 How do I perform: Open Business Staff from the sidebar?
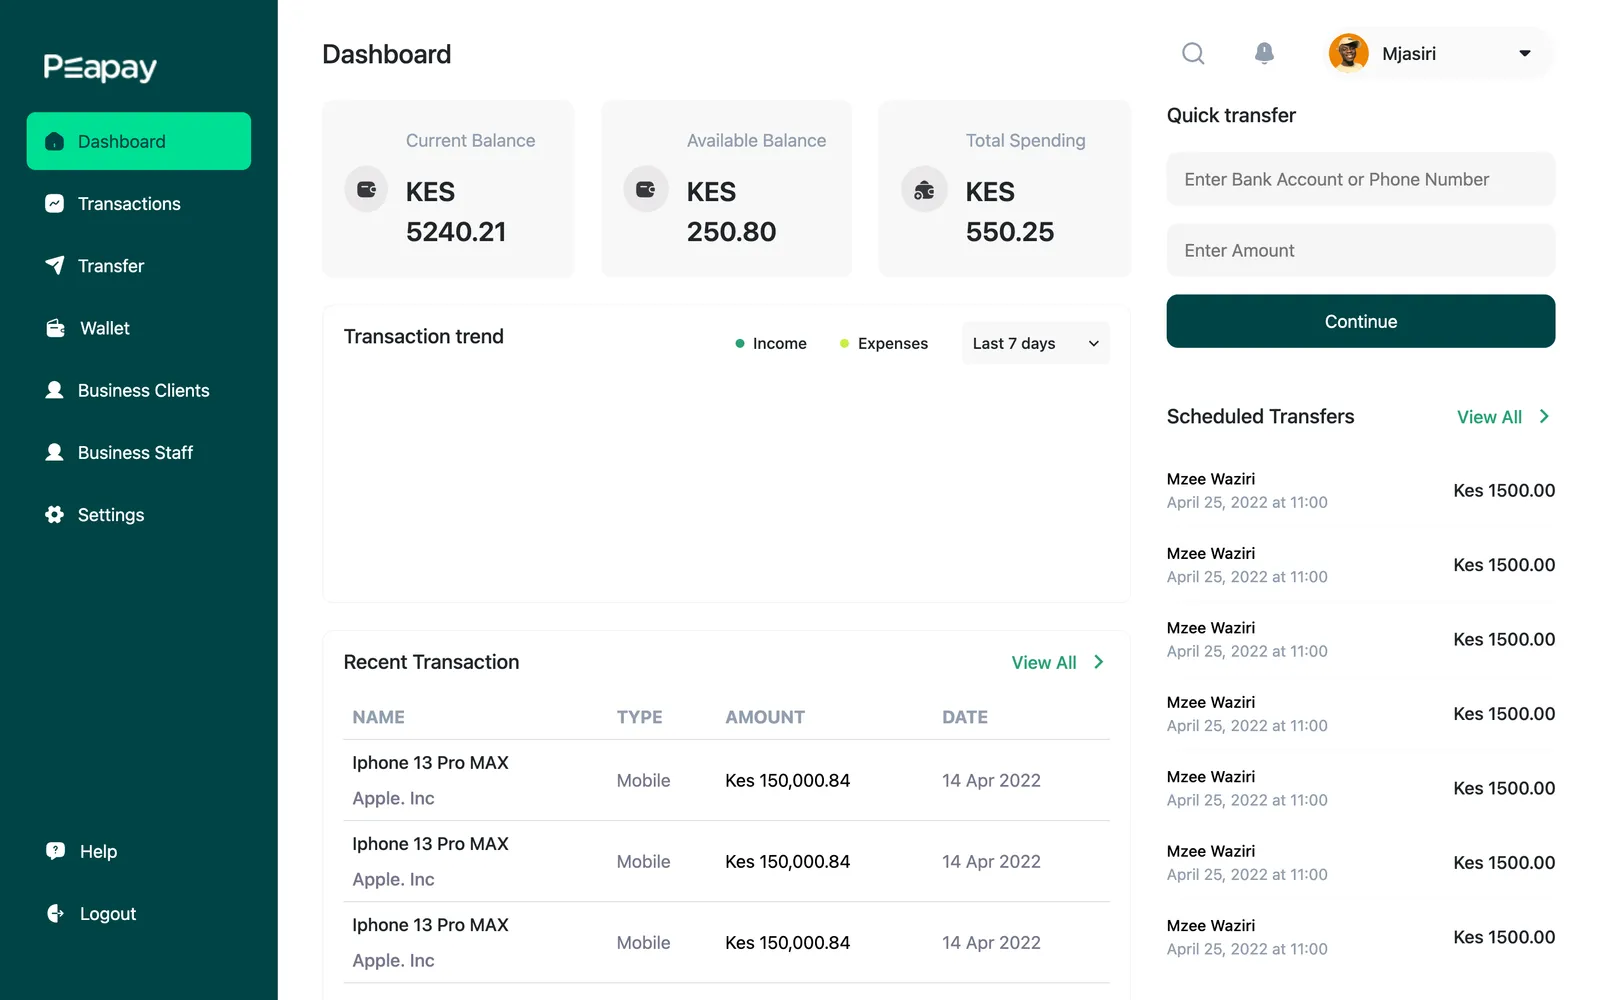click(x=139, y=452)
